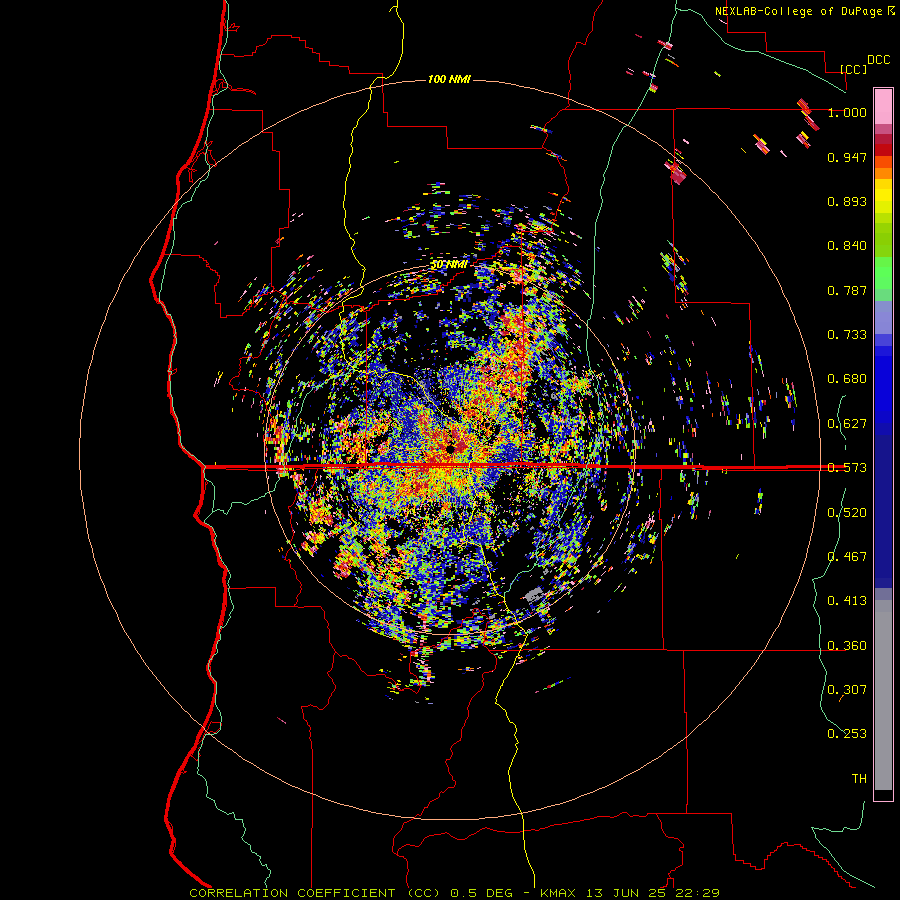The height and width of the screenshot is (900, 900).
Task: Click the [CC] units label
Action: [x=853, y=69]
